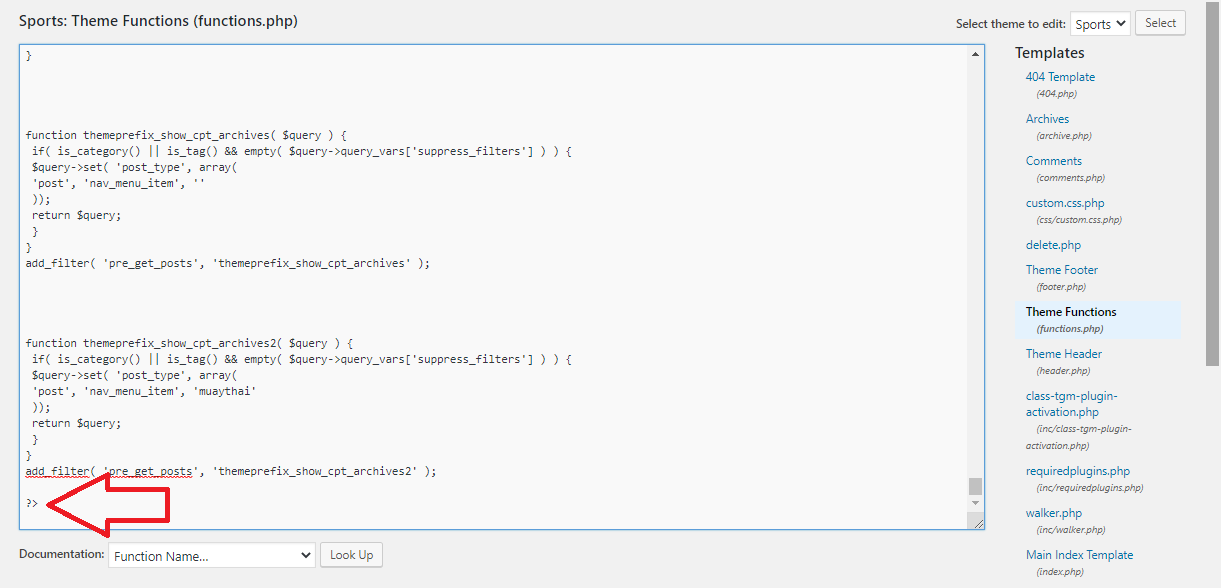
Task: Open the walker.php file link
Action: 1053,513
